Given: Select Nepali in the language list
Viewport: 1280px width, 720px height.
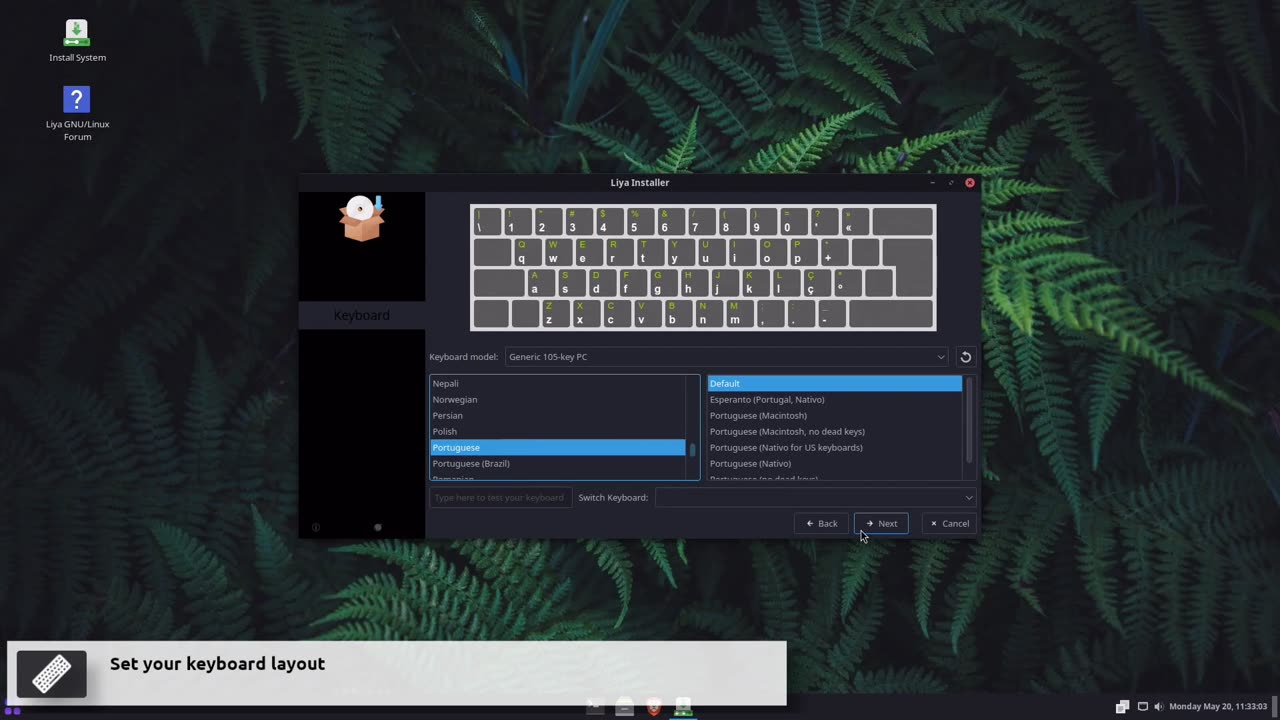Looking at the screenshot, I should 558,383.
